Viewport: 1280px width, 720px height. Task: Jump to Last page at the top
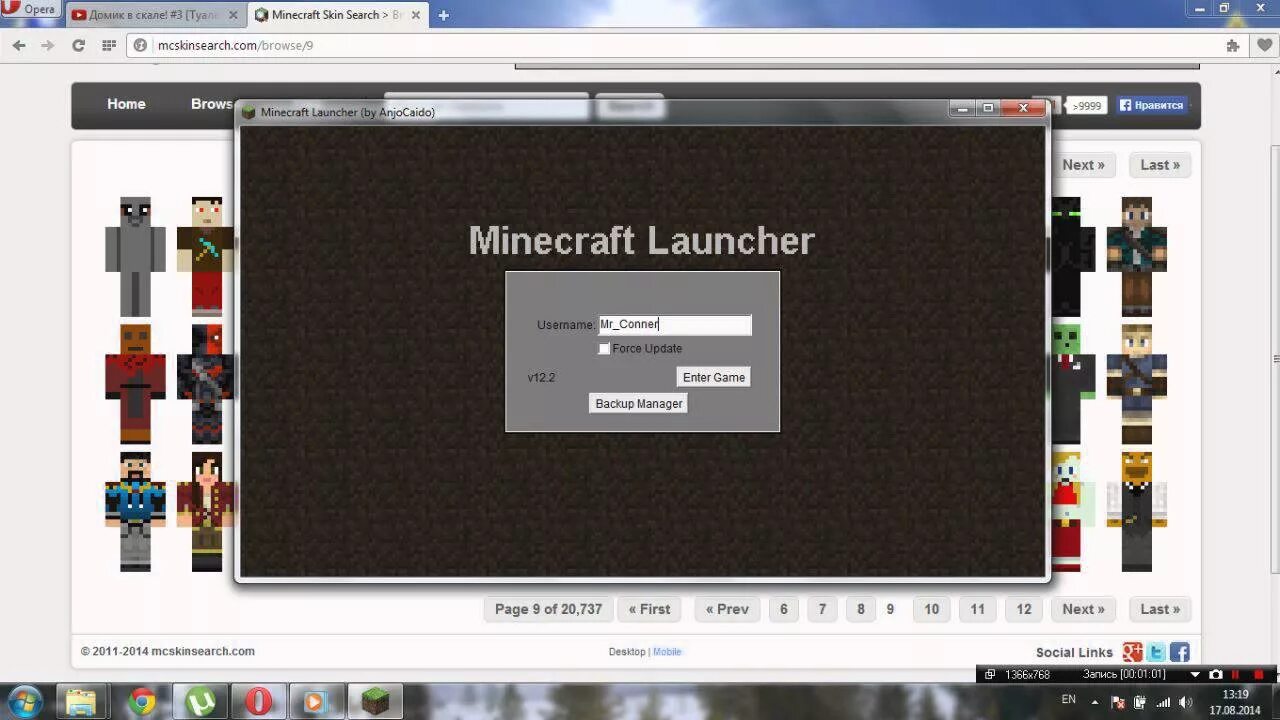1160,165
